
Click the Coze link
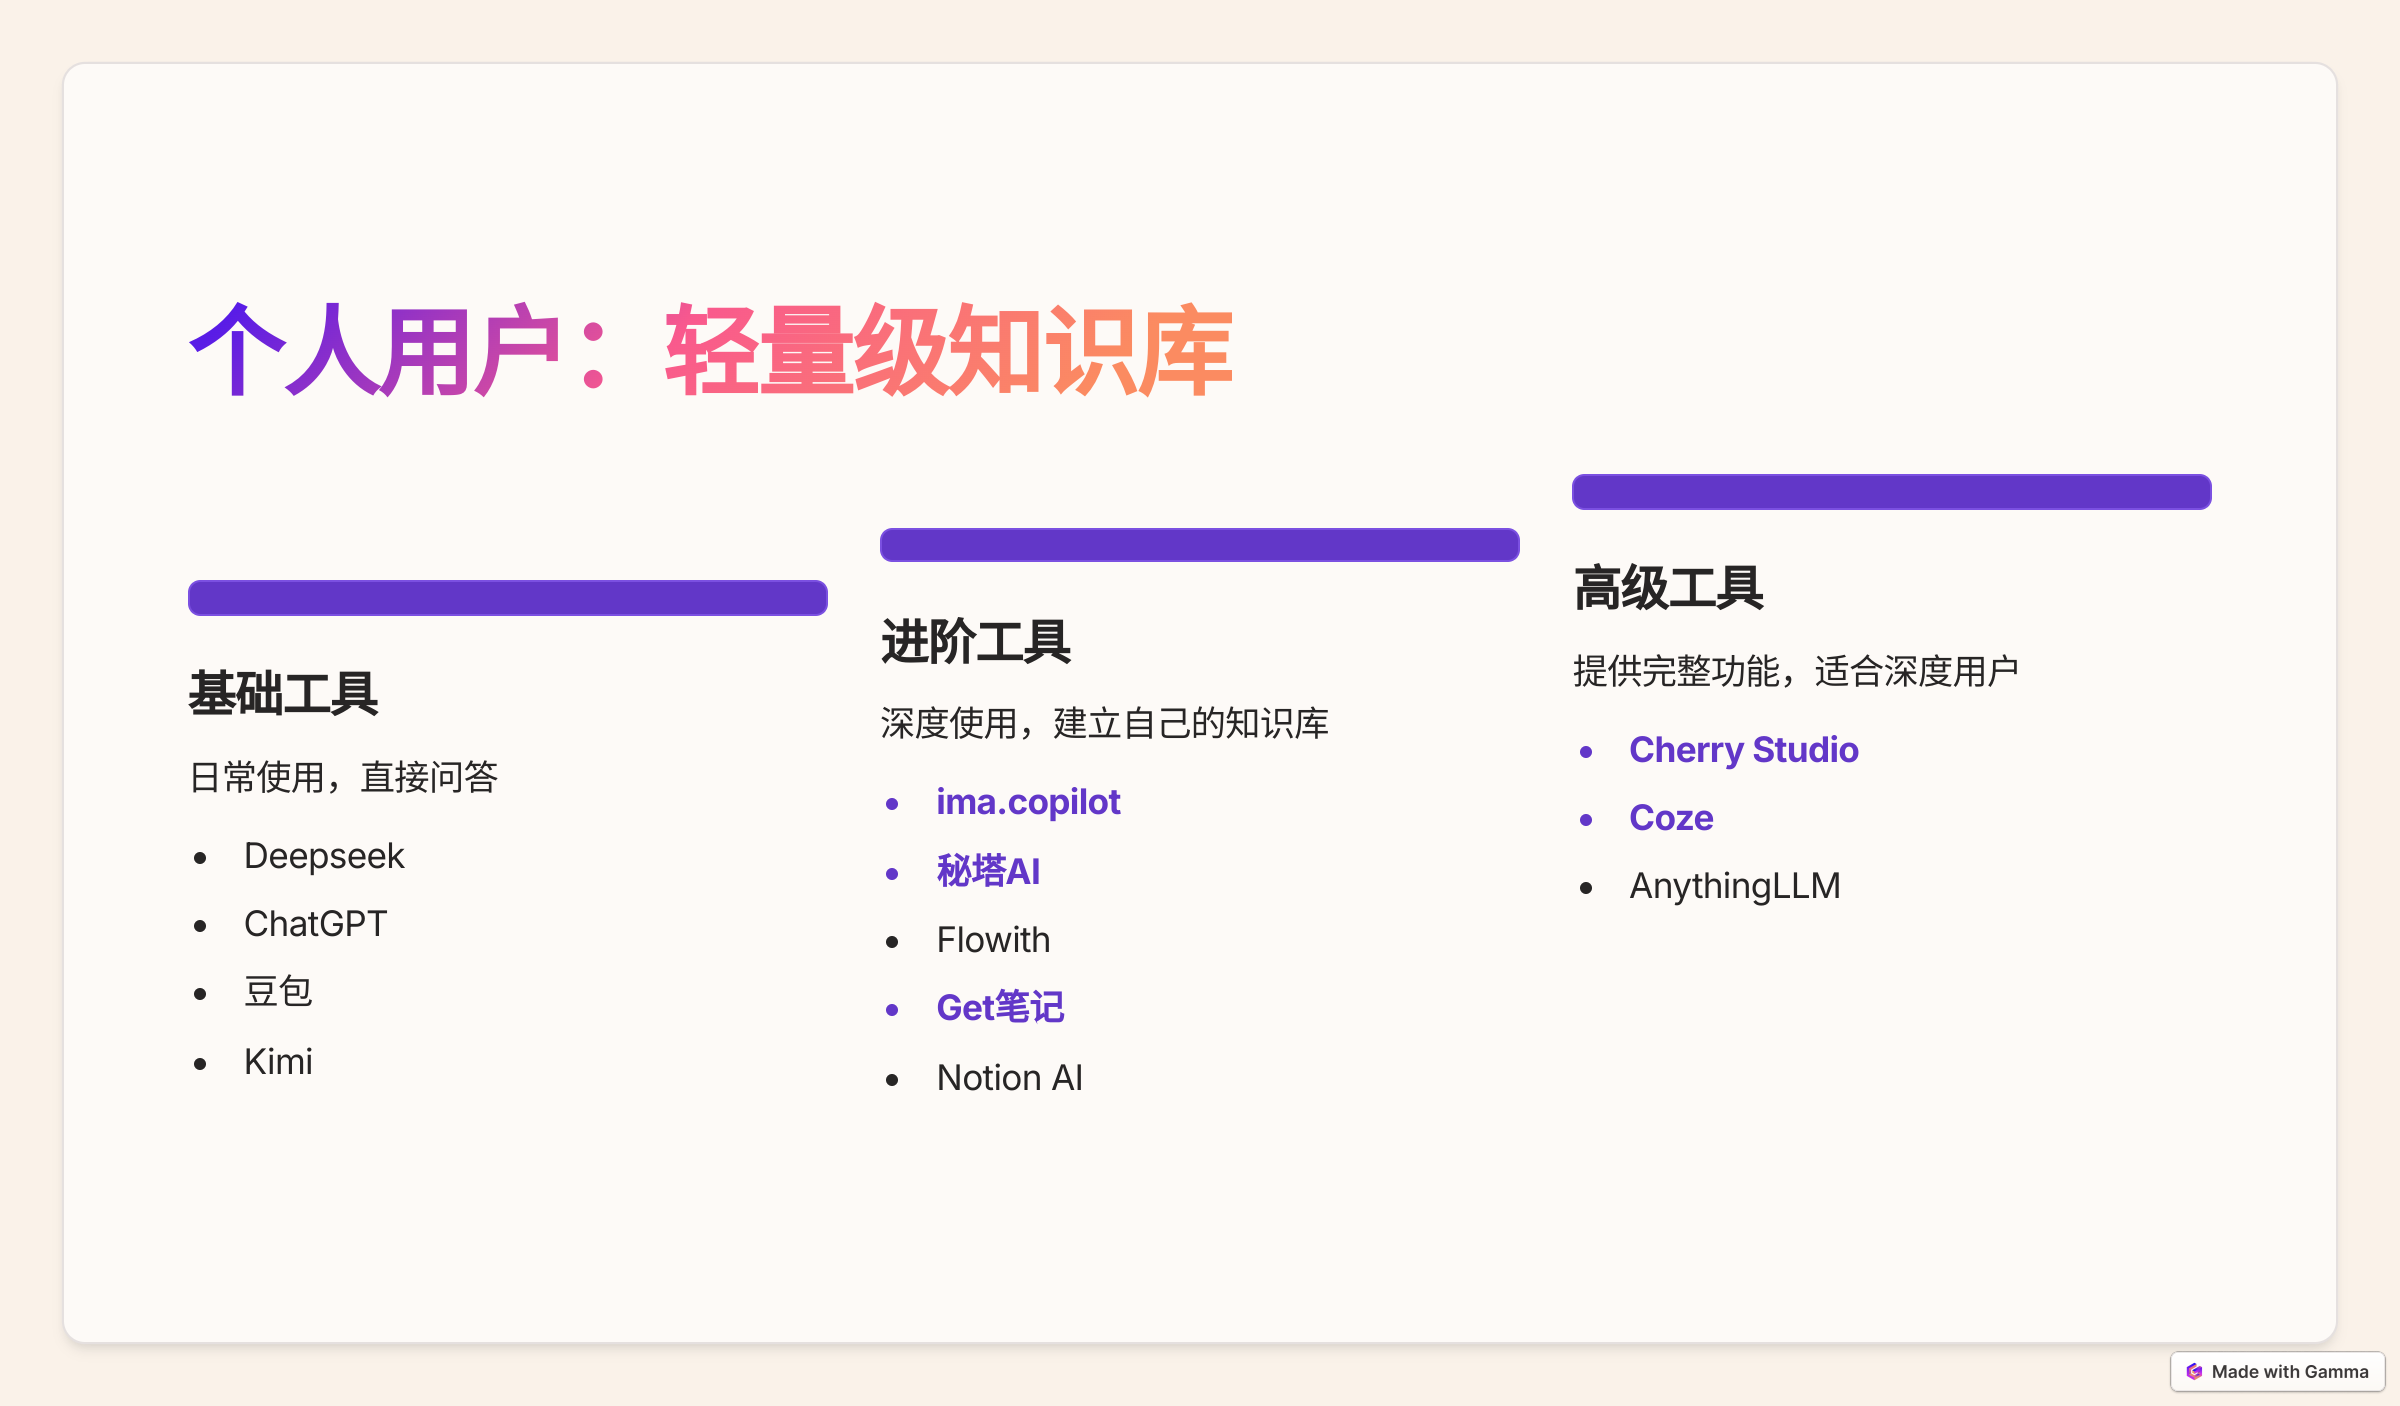tap(1671, 817)
